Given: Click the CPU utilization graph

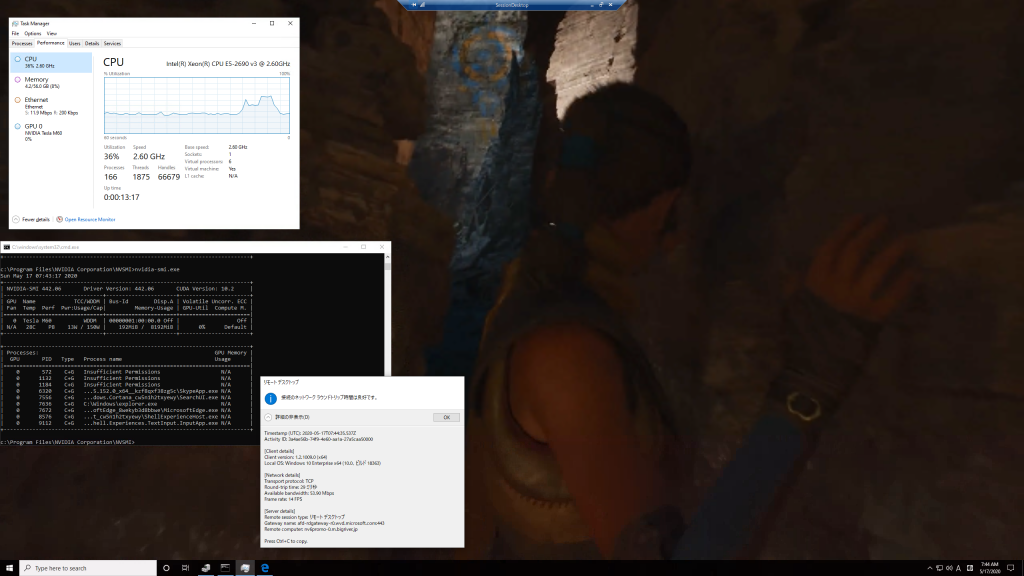Looking at the screenshot, I should coord(197,106).
